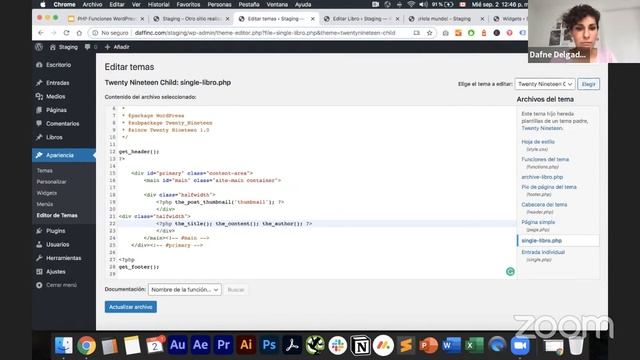Viewport: 640px width, 360px height.
Task: Open Herramientas admin section
Action: click(63, 258)
